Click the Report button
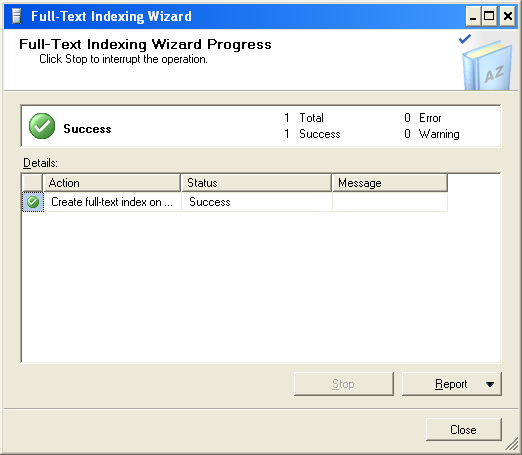Screen dimensions: 522x455 451,384
